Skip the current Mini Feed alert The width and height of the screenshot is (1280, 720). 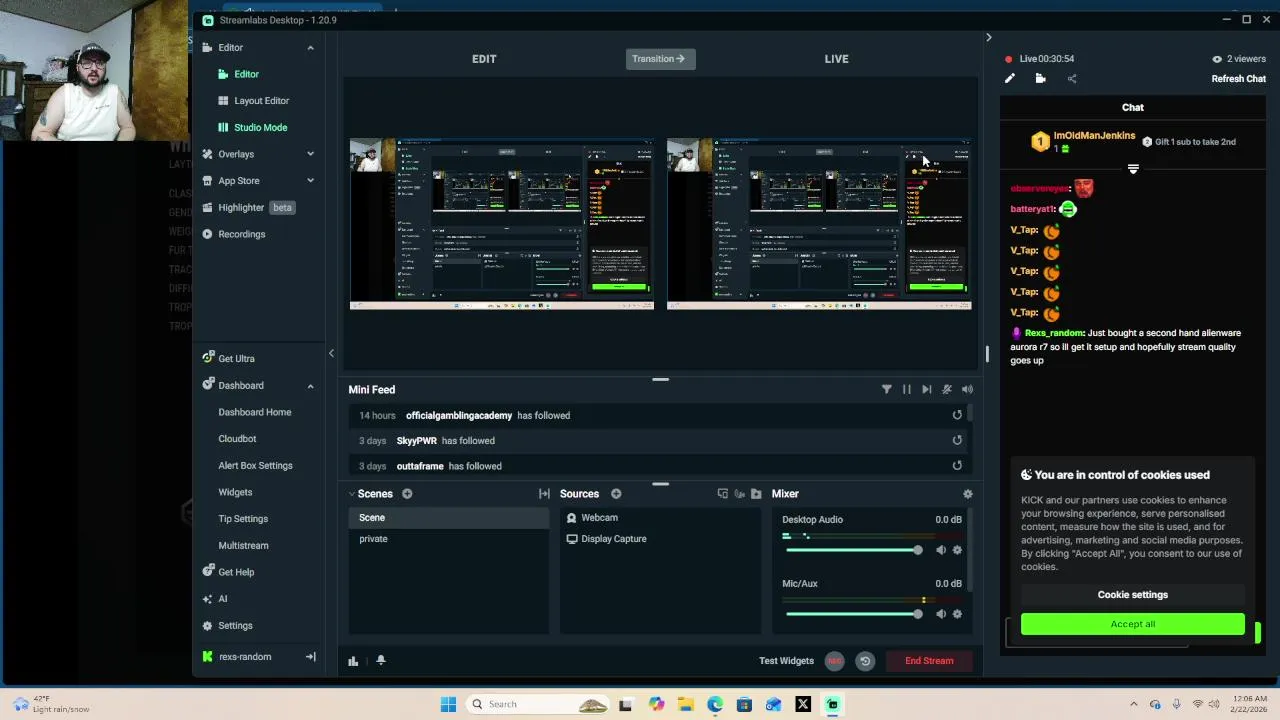tap(927, 390)
